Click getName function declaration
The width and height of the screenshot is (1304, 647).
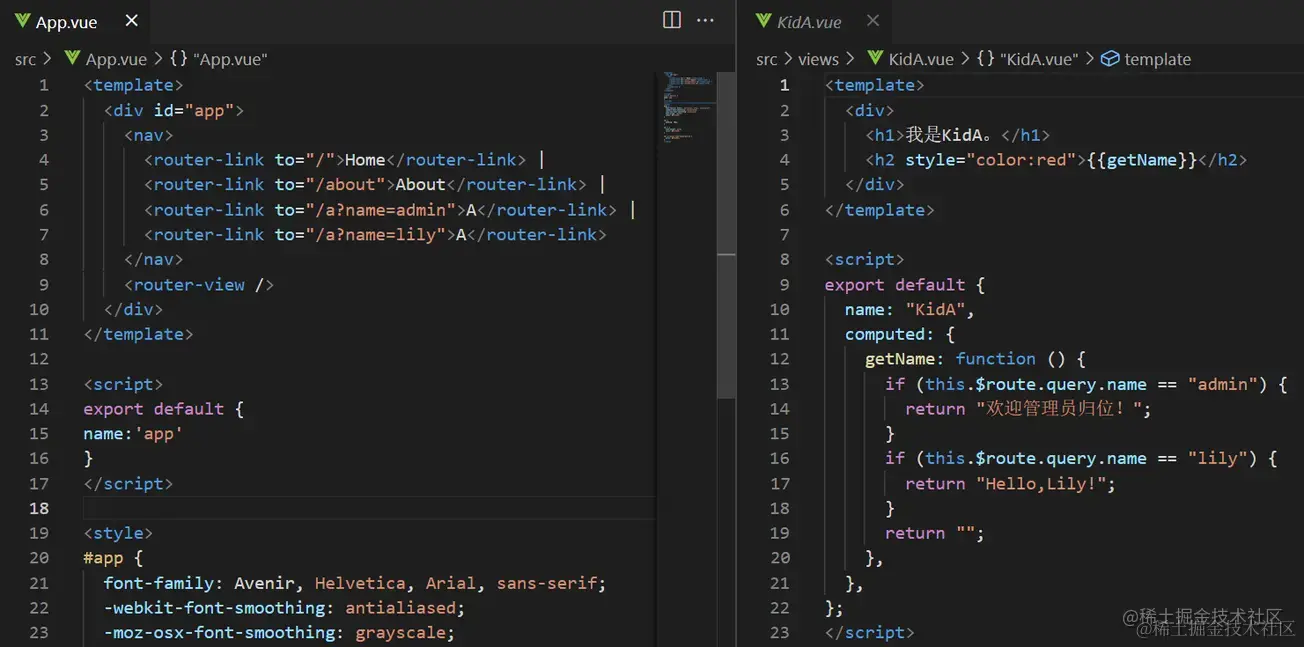pos(975,358)
